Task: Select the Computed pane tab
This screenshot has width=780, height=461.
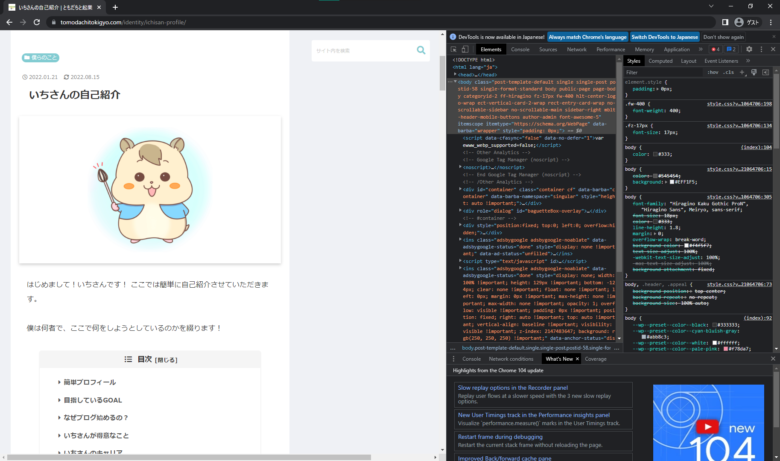Action: [660, 61]
